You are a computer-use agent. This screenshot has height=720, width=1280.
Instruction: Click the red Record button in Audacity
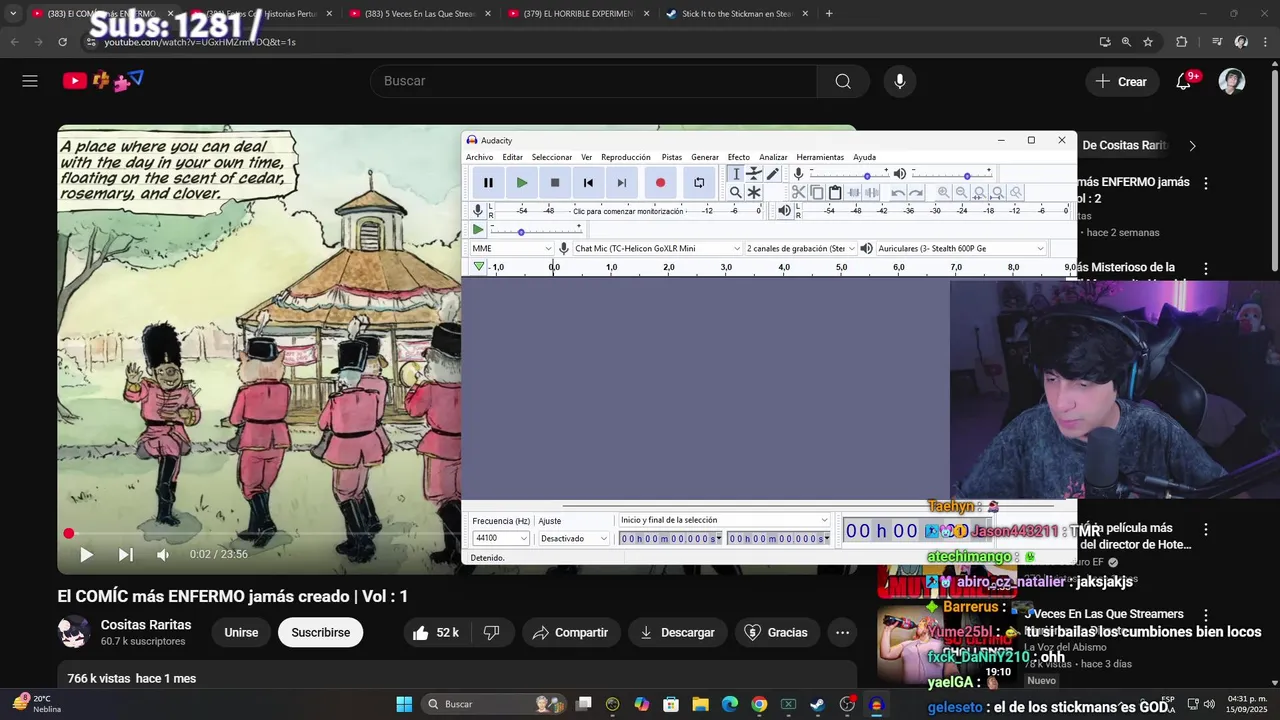[x=660, y=183]
